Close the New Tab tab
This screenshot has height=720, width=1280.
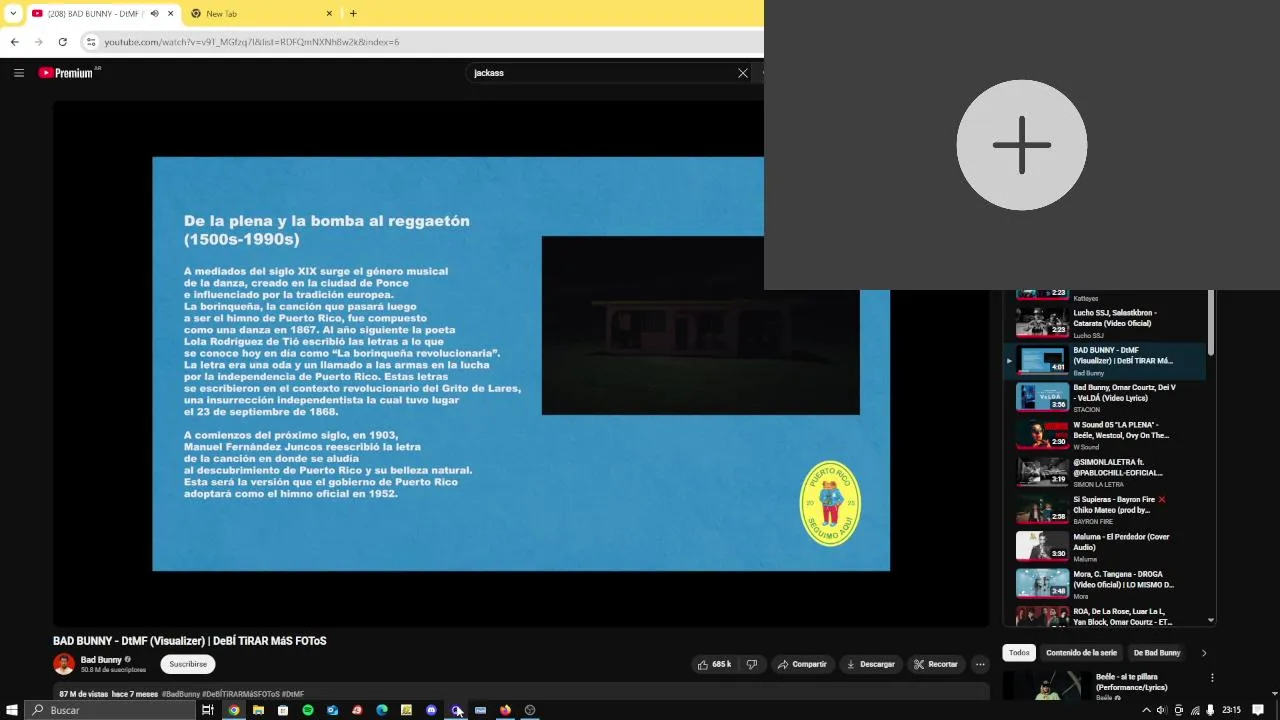point(329,14)
